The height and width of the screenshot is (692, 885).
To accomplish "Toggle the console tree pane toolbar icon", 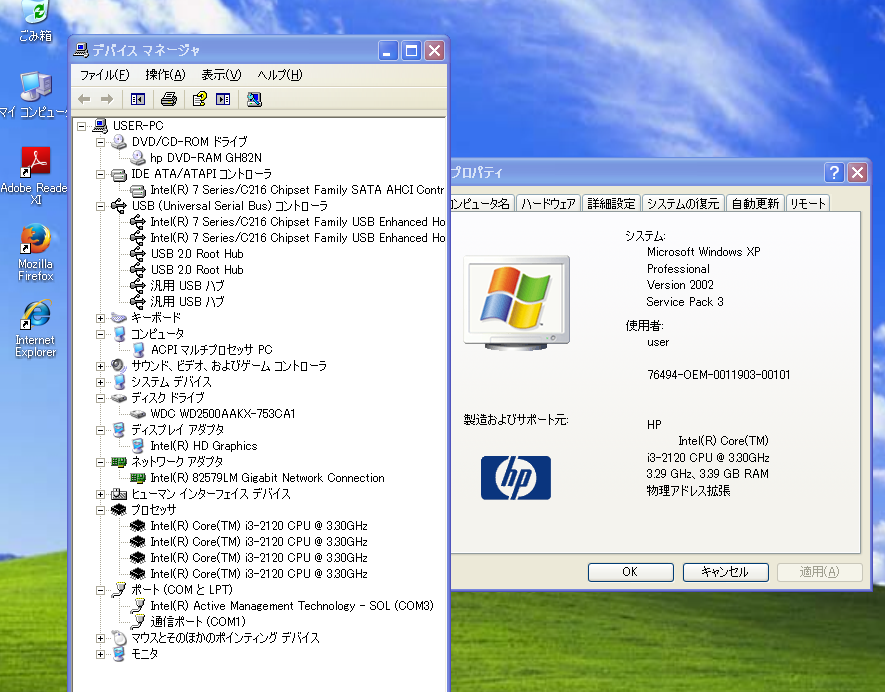I will [138, 99].
